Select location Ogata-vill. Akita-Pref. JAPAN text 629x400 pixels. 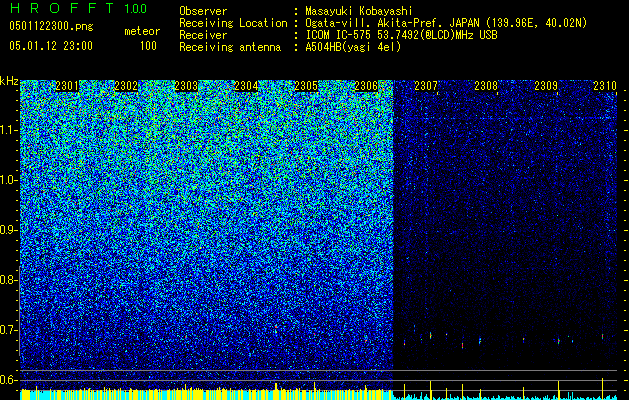[446, 23]
